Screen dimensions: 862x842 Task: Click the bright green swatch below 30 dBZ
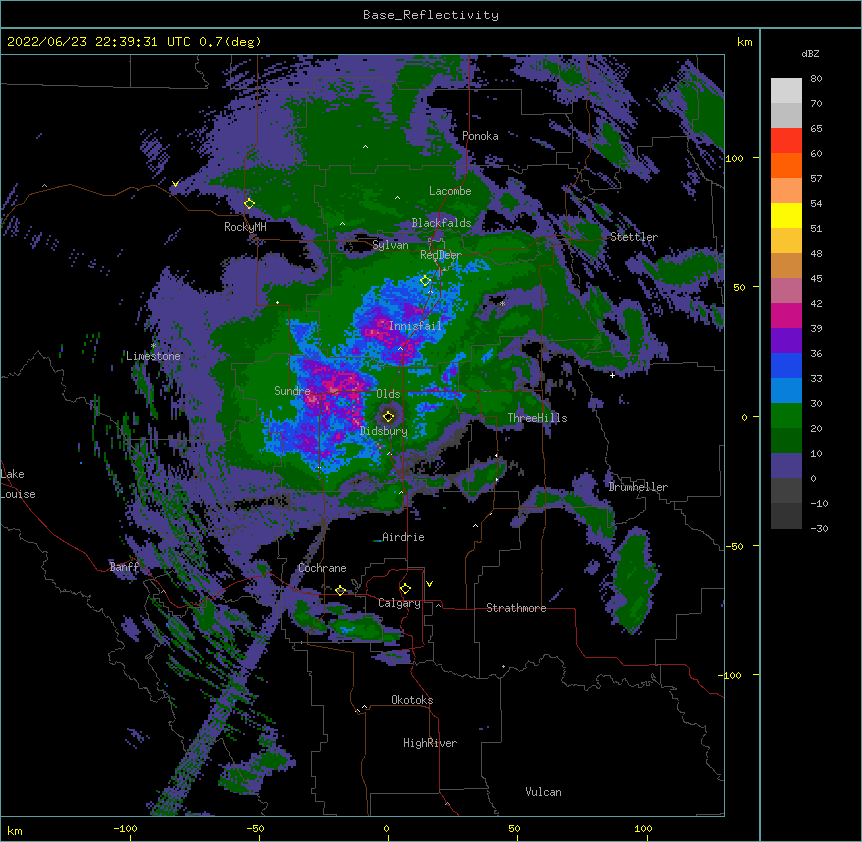click(x=786, y=416)
